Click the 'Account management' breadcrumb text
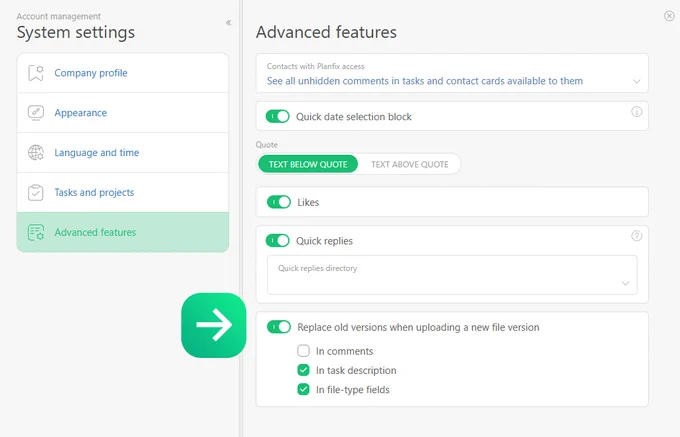This screenshot has width=680, height=437. pyautogui.click(x=59, y=16)
